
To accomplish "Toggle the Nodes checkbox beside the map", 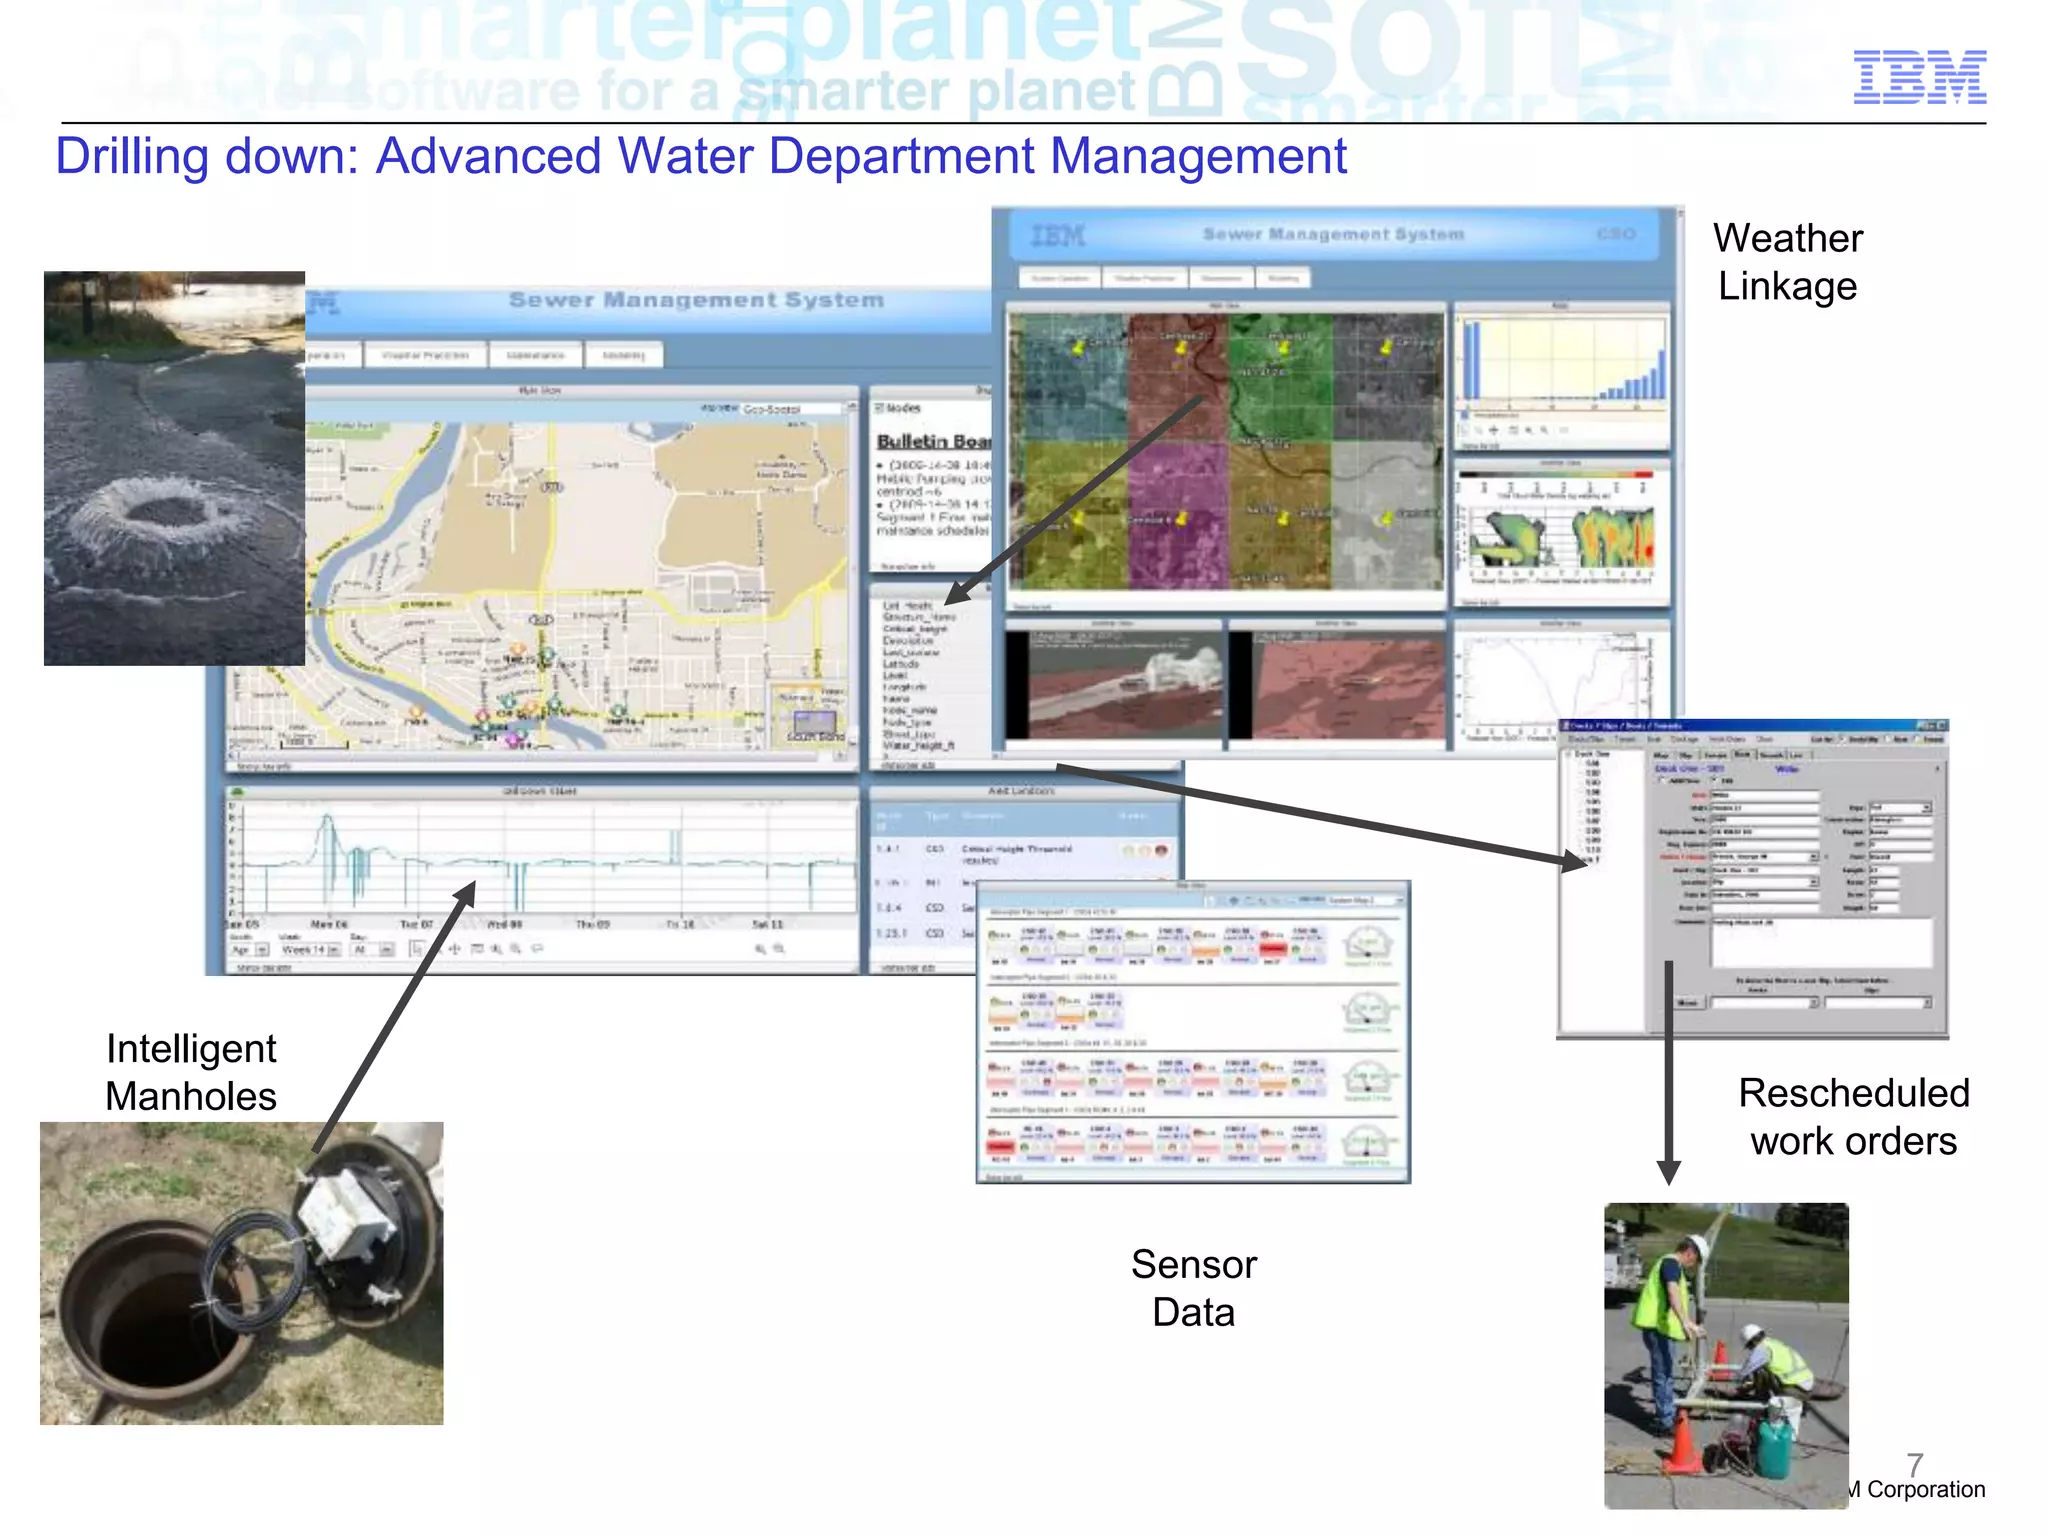I will (x=879, y=408).
